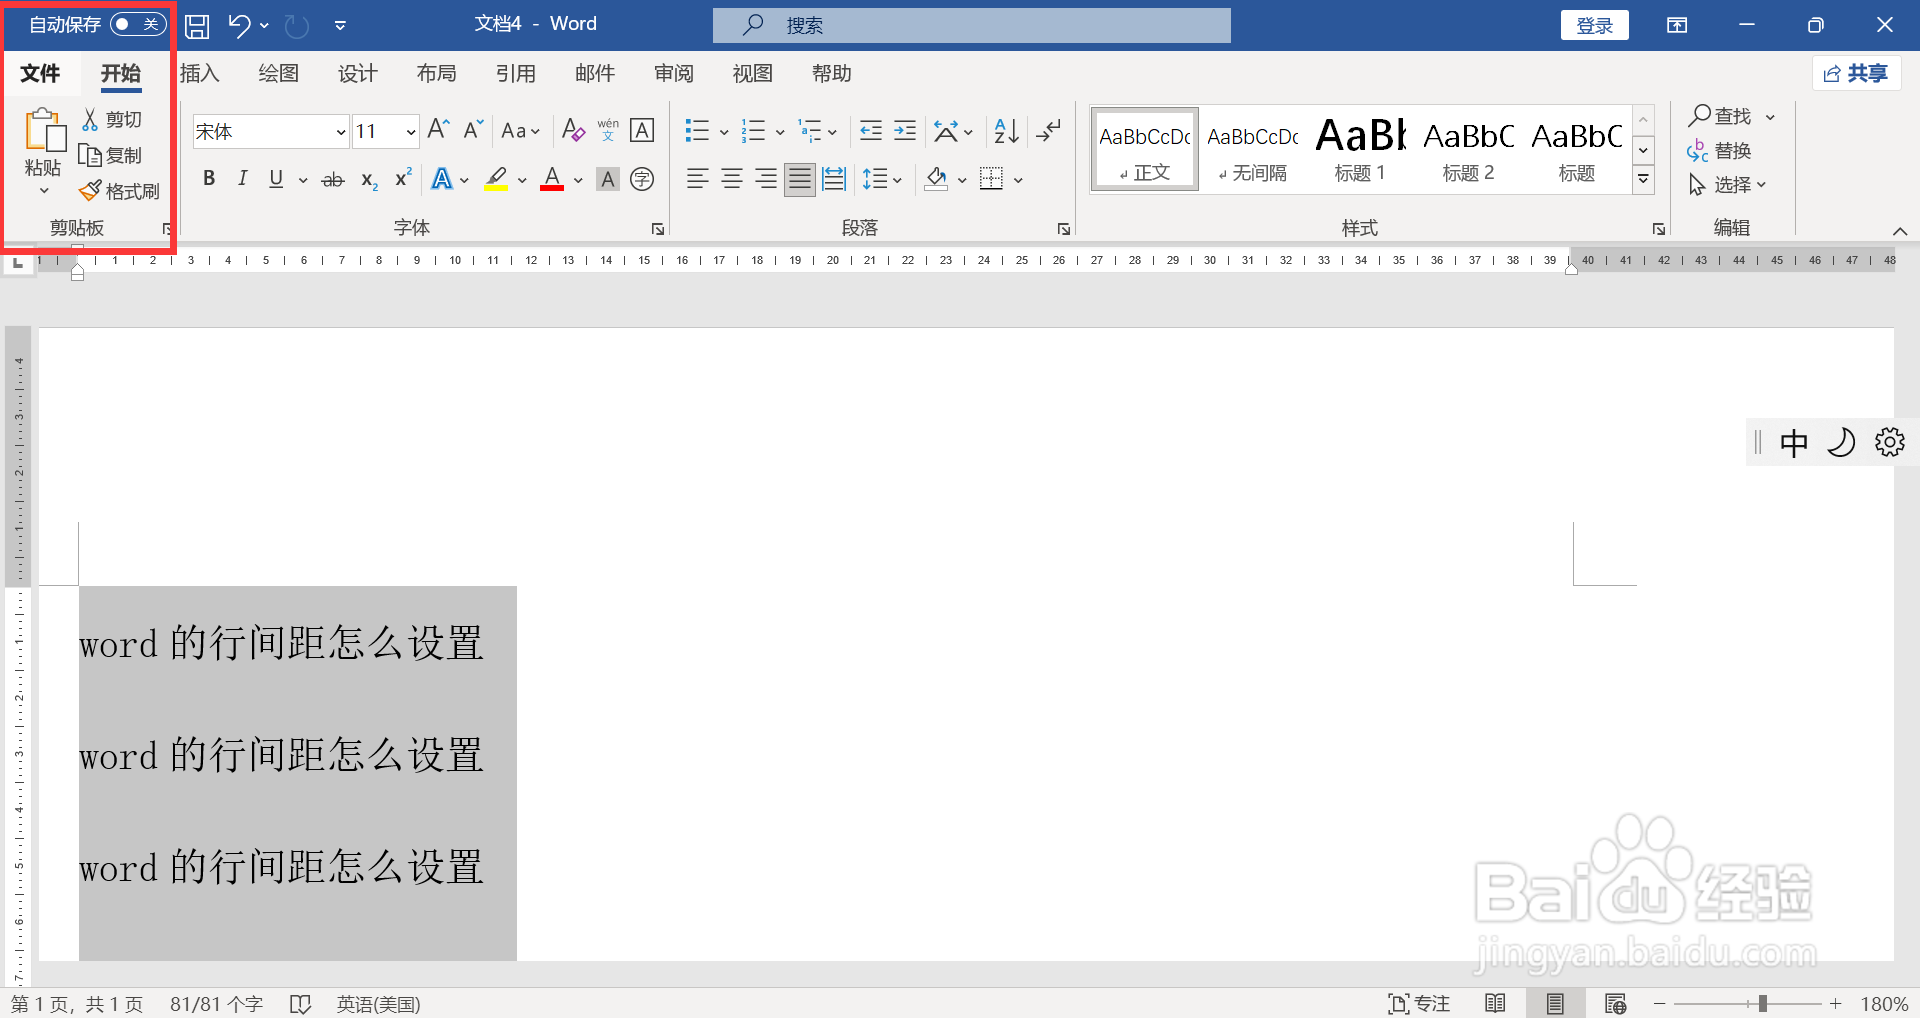Click the Login (登录) button

tap(1594, 25)
